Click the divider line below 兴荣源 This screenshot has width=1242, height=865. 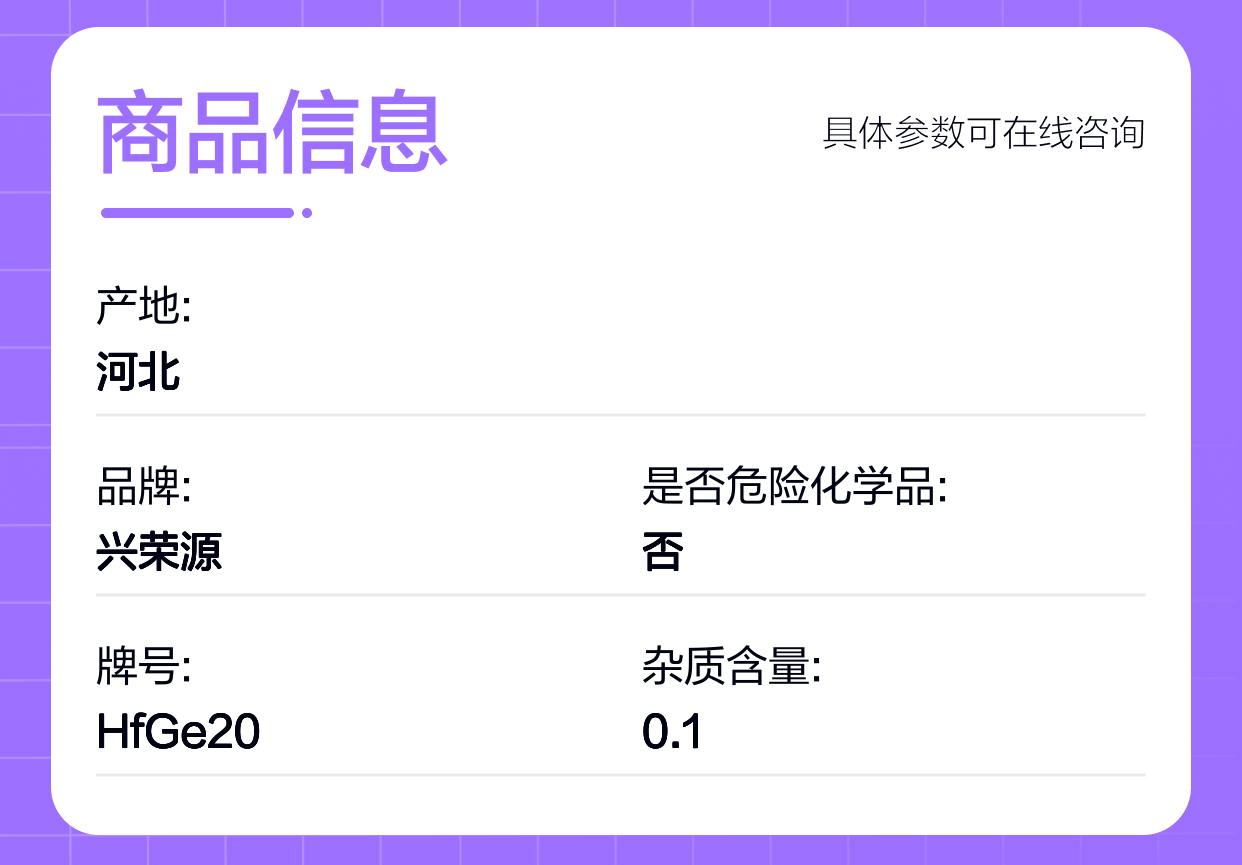coord(620,595)
